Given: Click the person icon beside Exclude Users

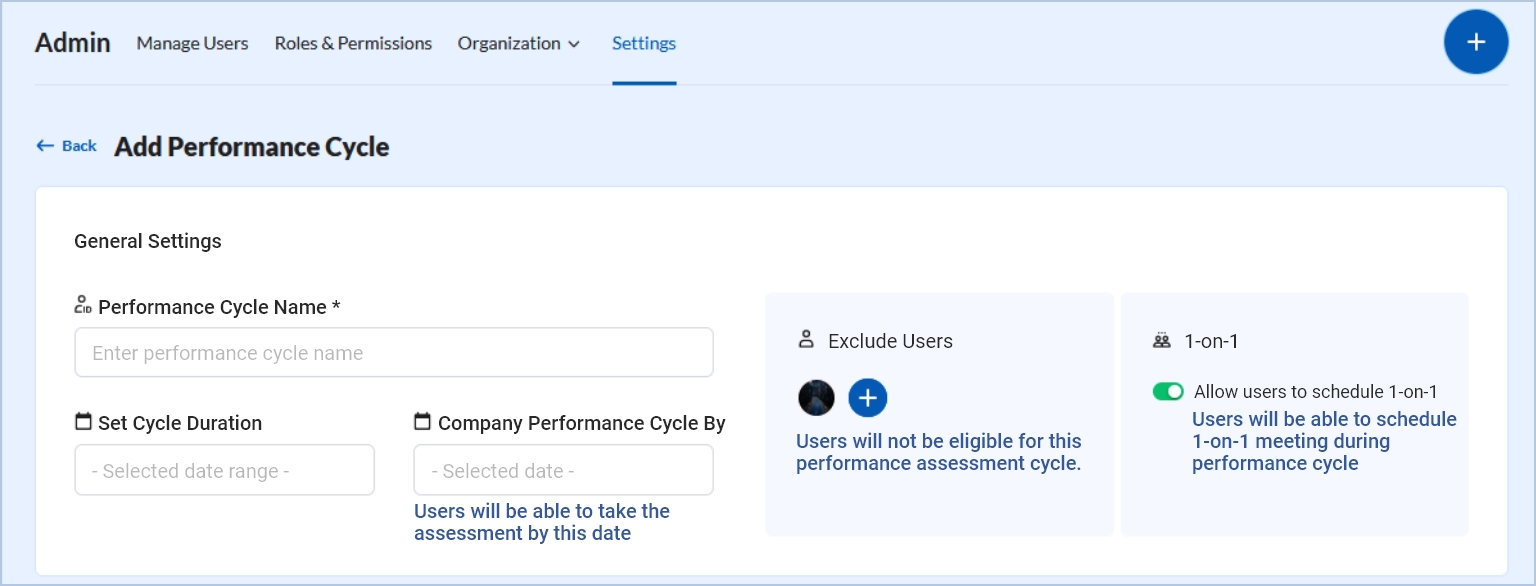Looking at the screenshot, I should pyautogui.click(x=806, y=340).
